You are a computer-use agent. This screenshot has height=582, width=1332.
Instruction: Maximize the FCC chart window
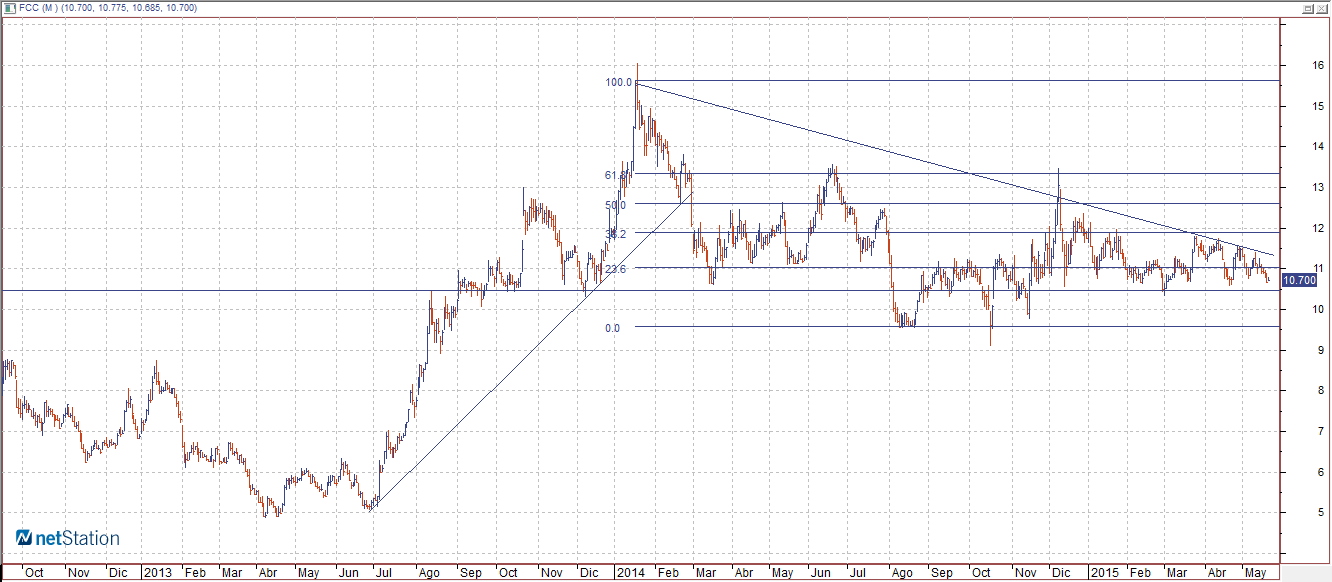(x=1309, y=7)
